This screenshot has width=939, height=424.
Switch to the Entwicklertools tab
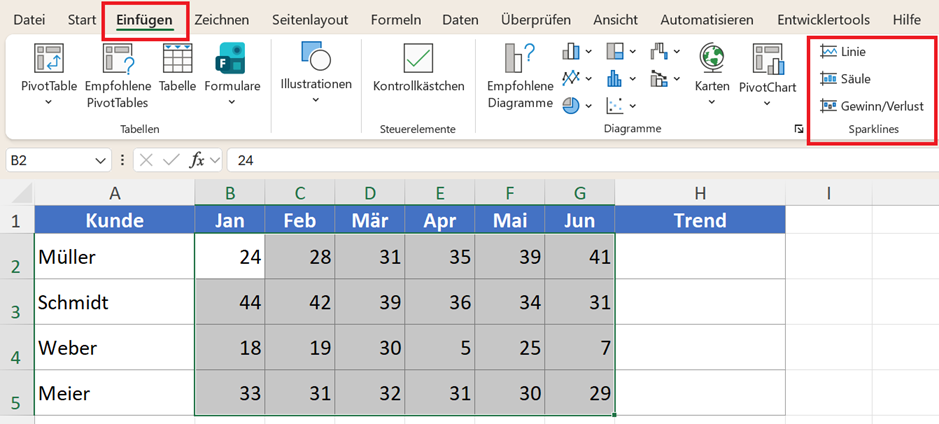coord(823,20)
